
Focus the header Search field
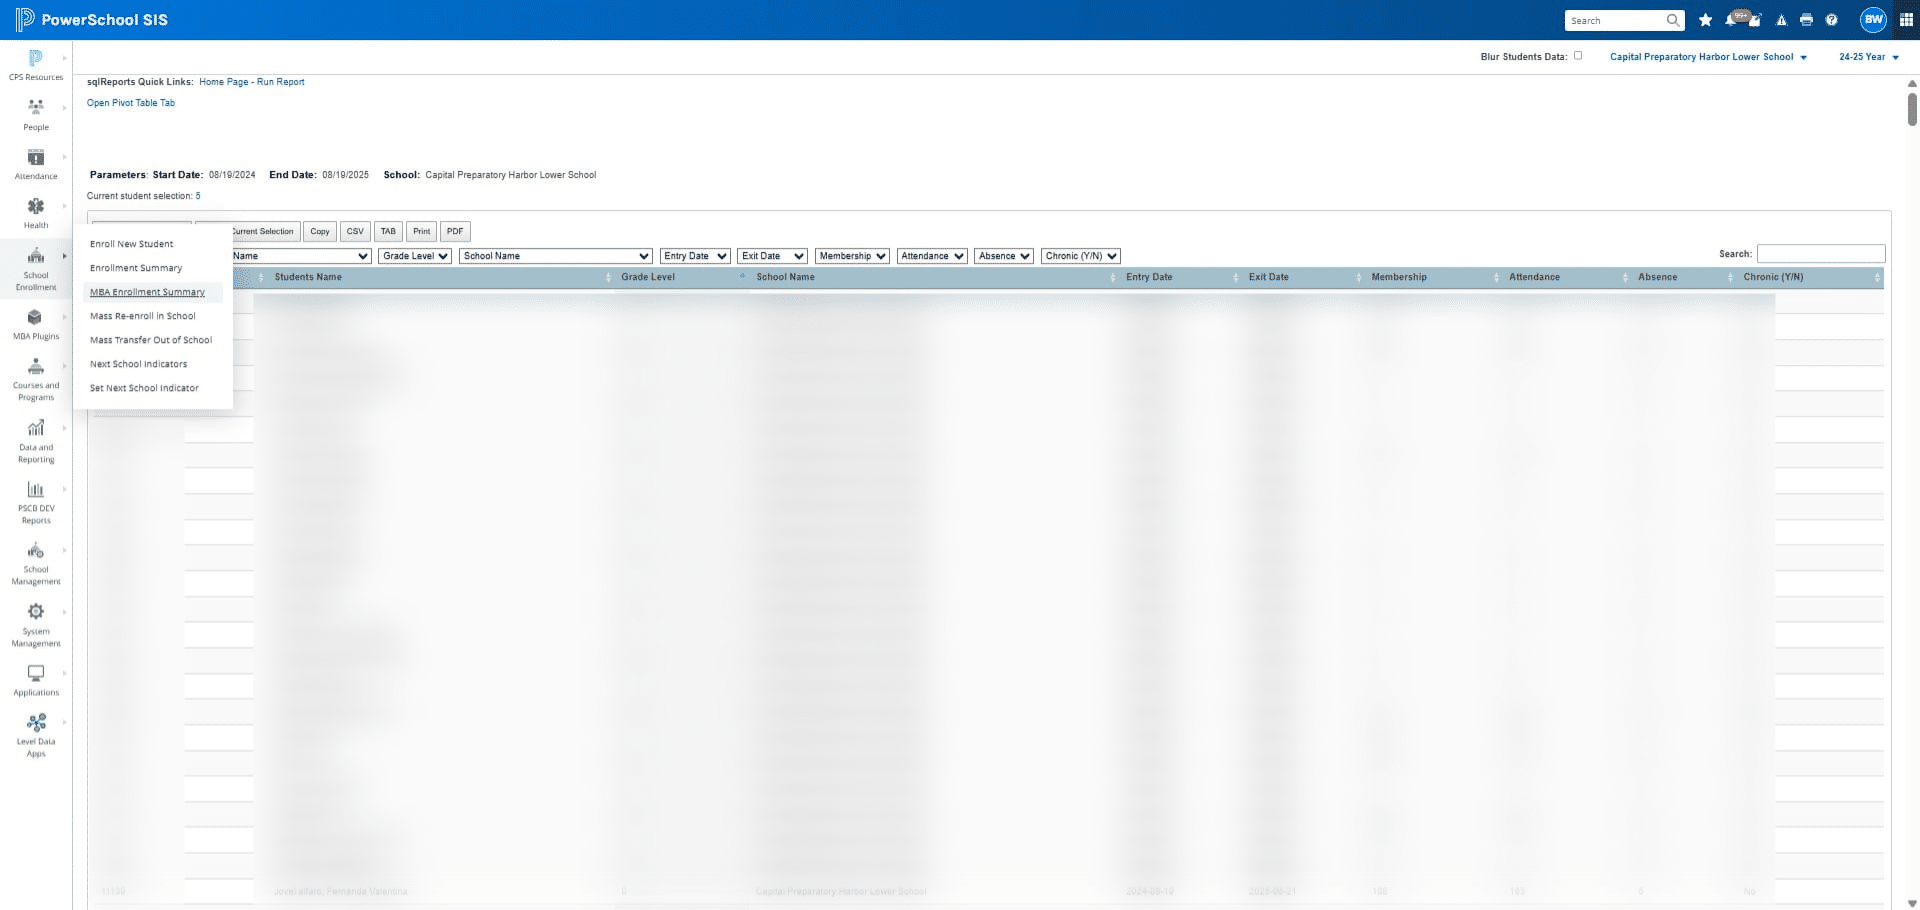1615,20
